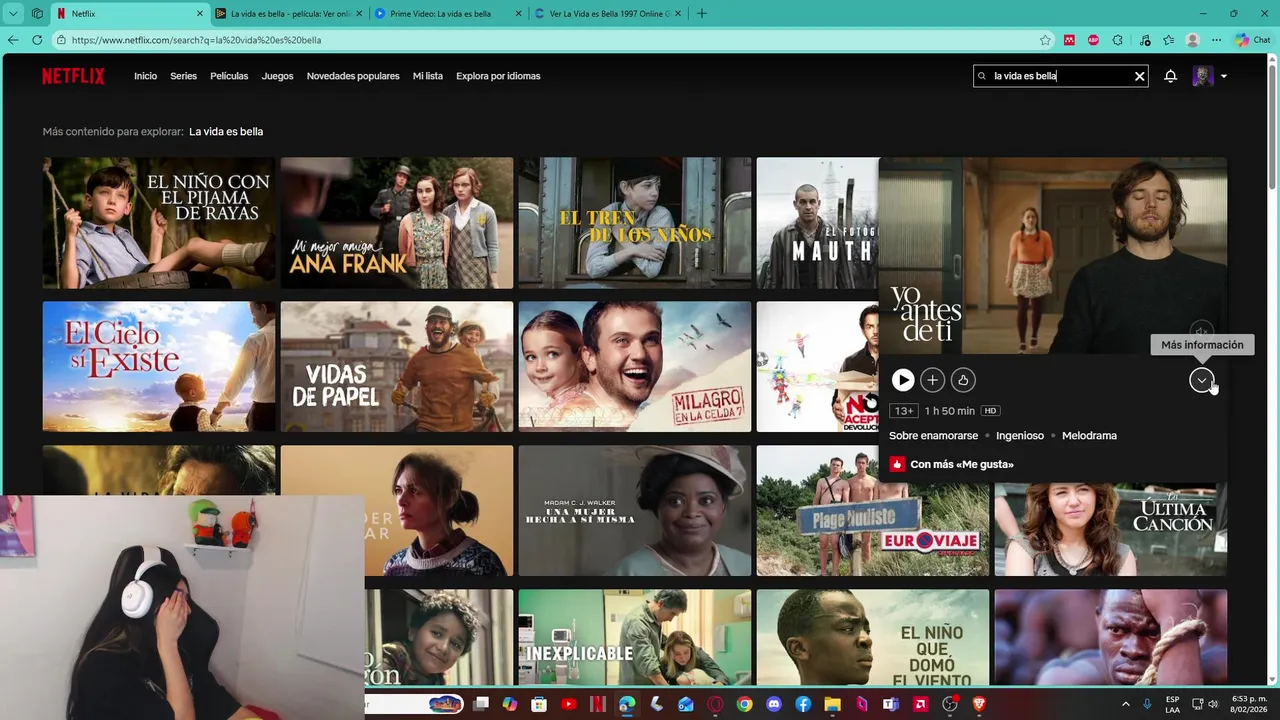Open browser Settings and more menu

coord(1216,40)
